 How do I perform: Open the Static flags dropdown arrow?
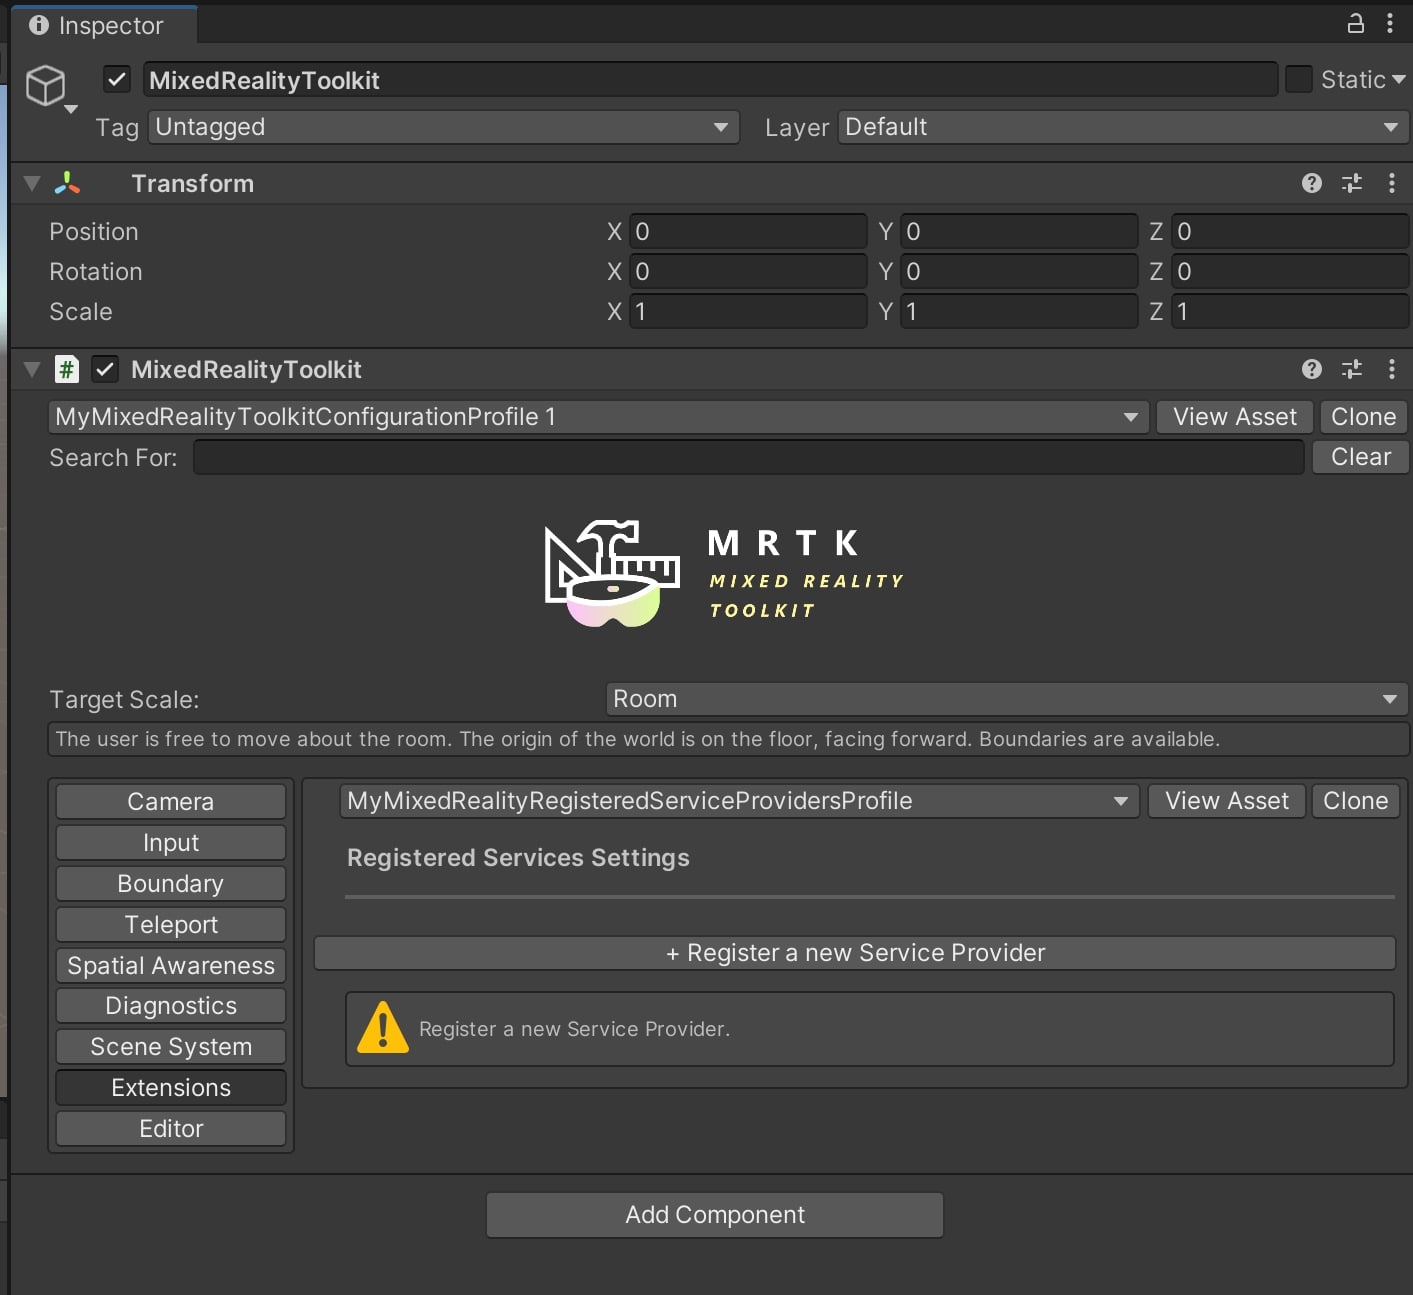click(x=1398, y=79)
